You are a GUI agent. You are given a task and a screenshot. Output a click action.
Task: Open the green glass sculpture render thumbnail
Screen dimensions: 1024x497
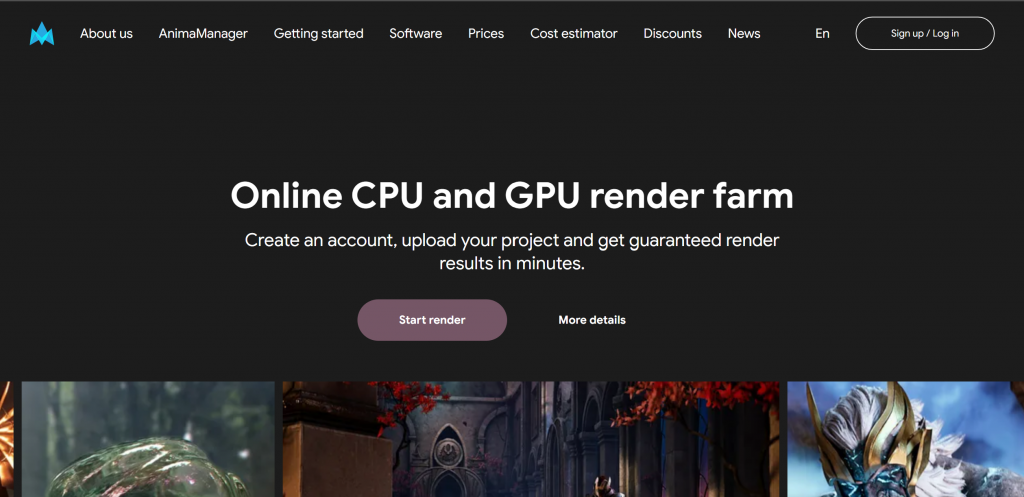pyautogui.click(x=148, y=440)
